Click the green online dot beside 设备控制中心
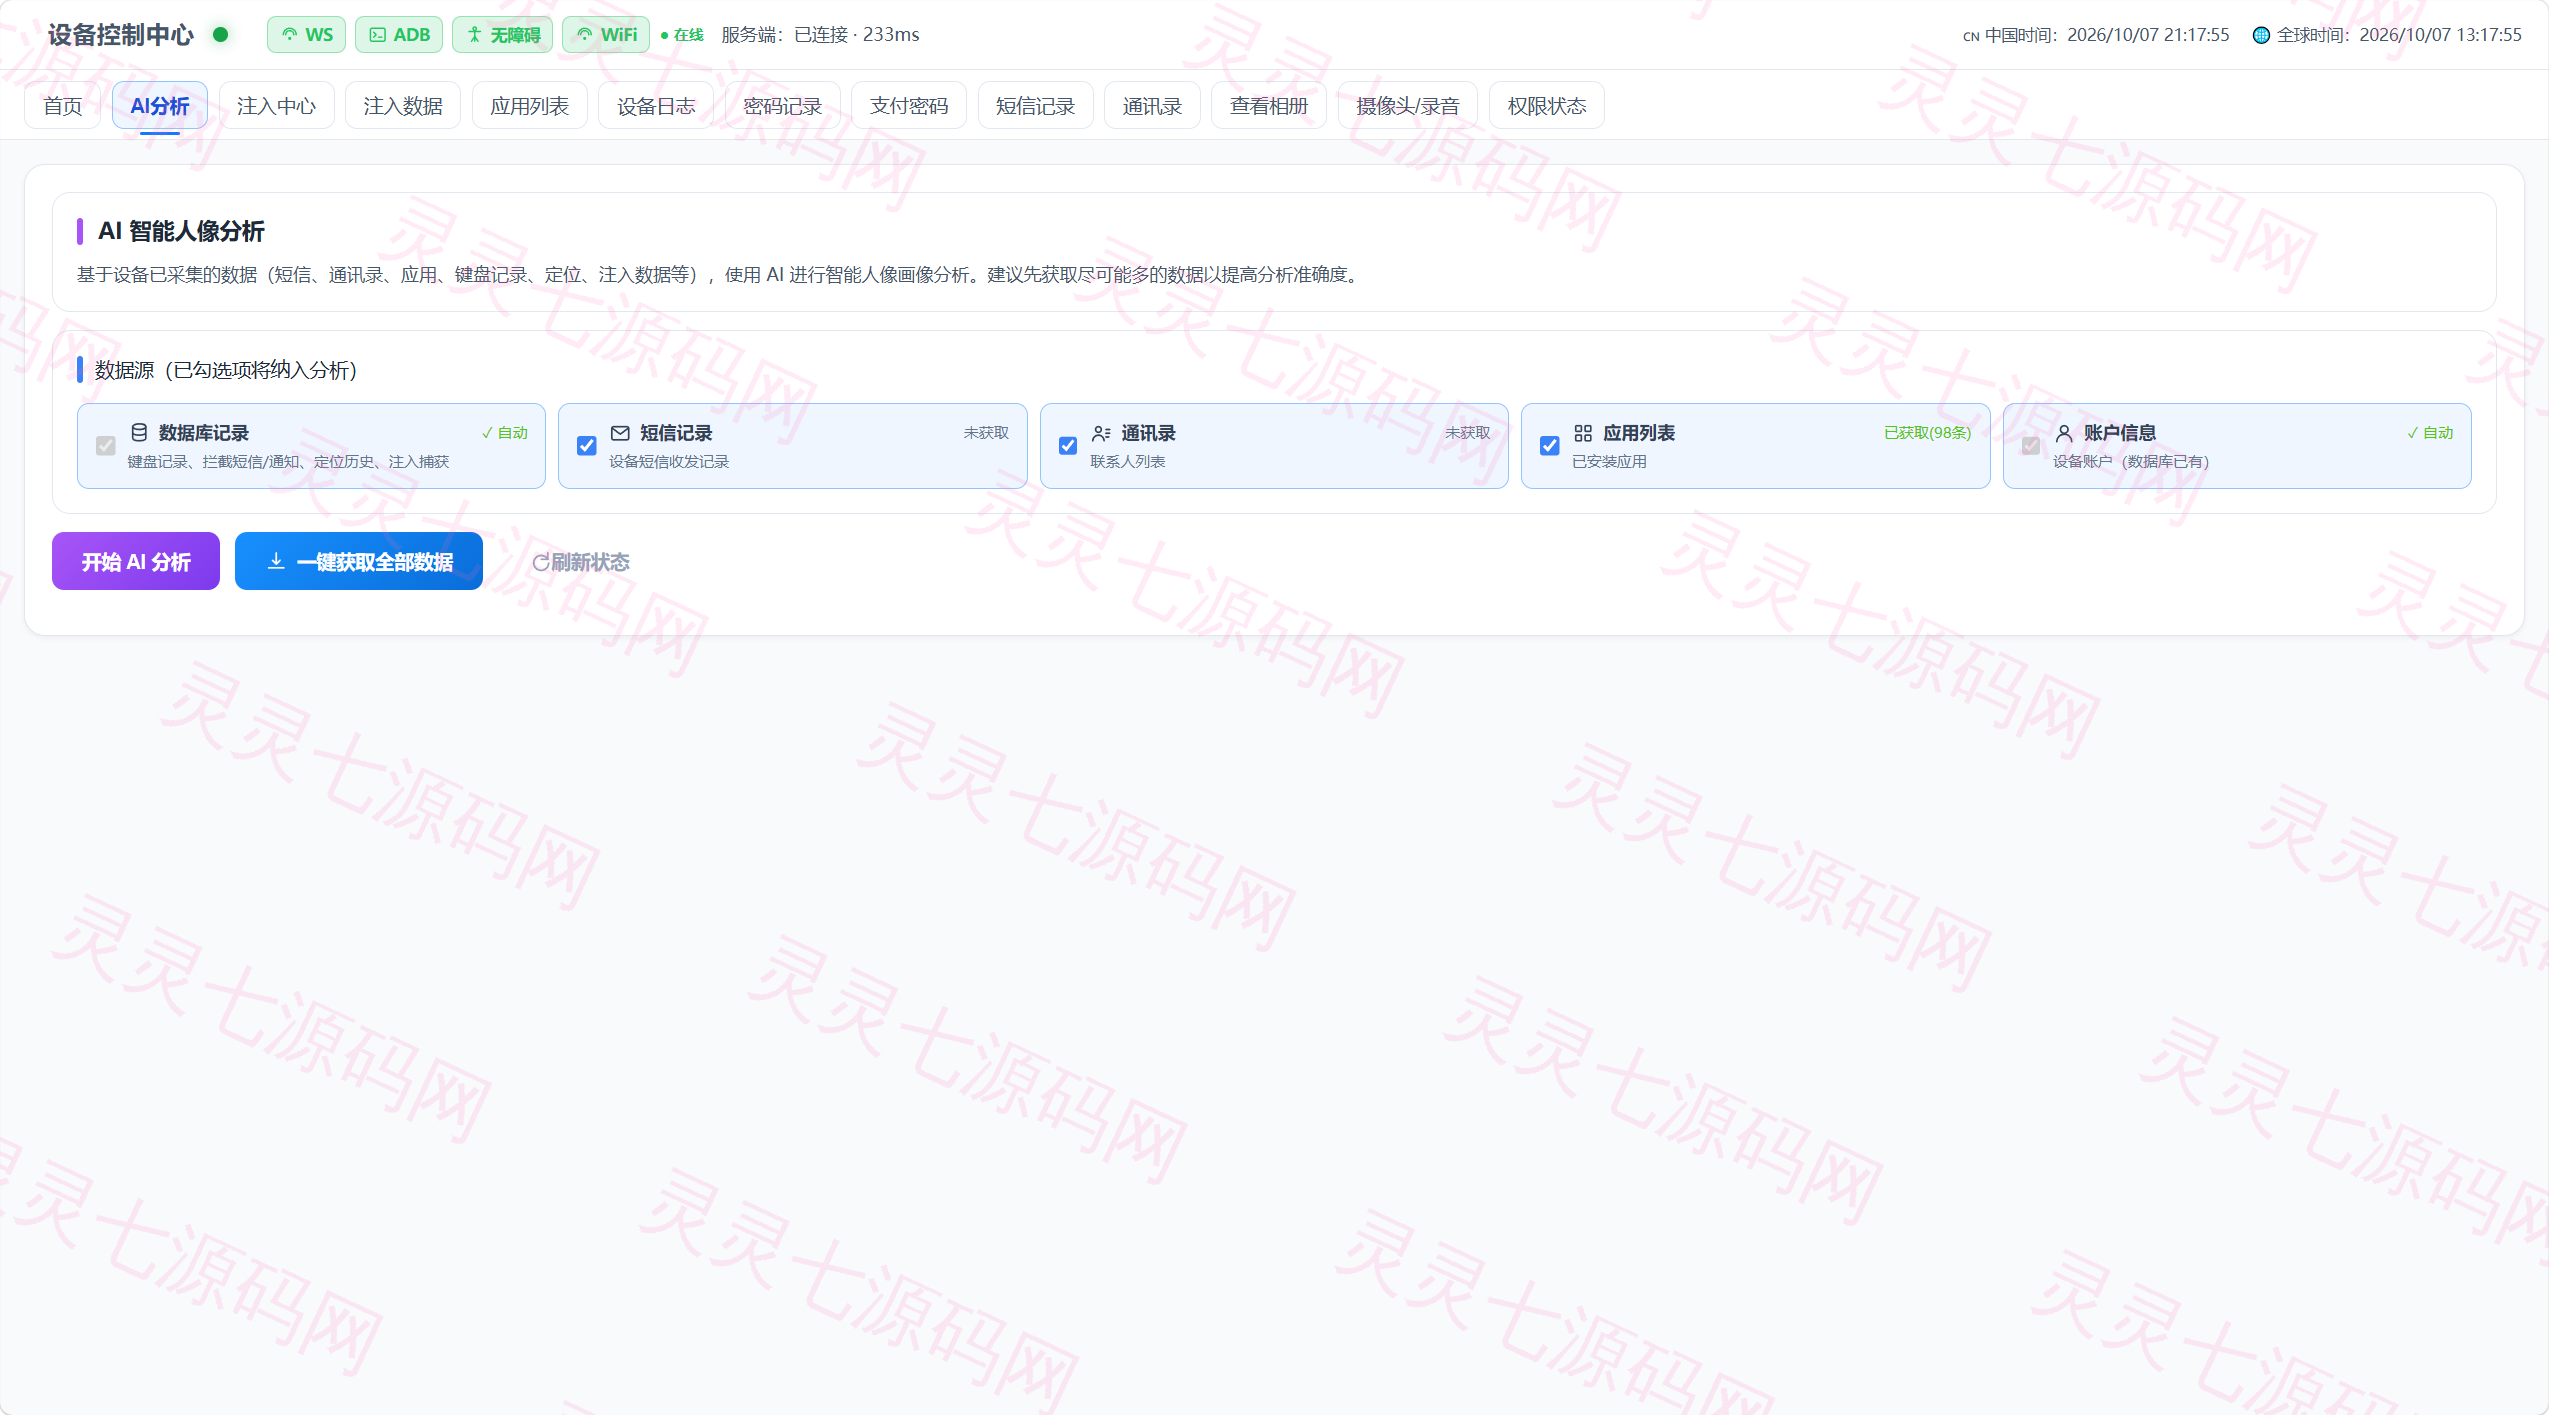Screen dimensions: 2549x1415 tap(221, 35)
